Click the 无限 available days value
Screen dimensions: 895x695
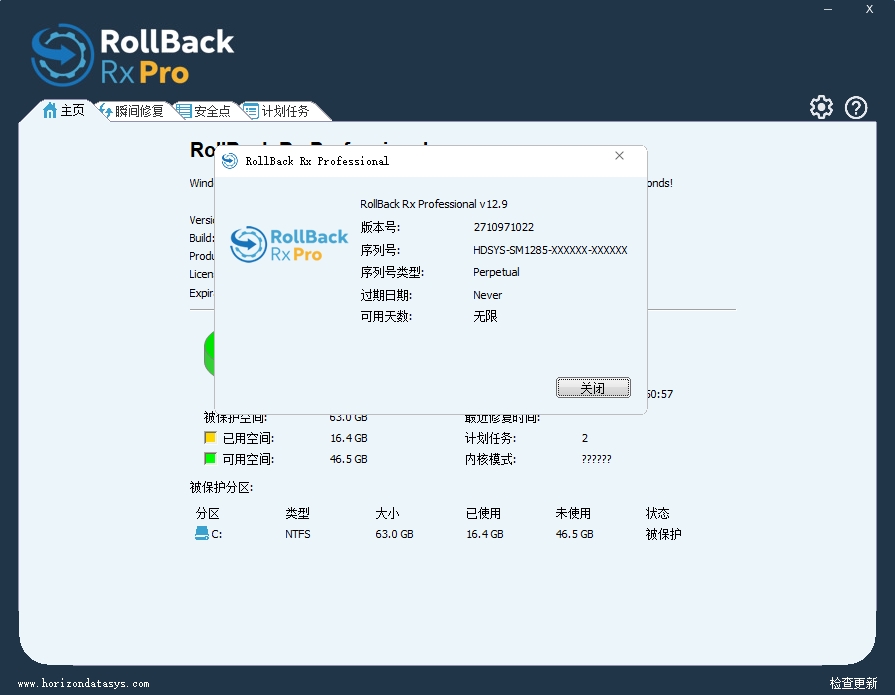point(485,316)
